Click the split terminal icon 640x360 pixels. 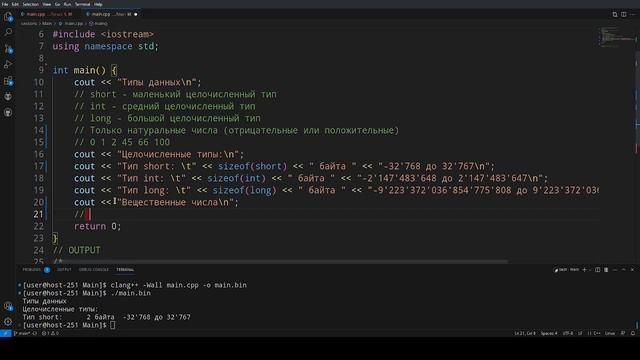[x=598, y=270]
